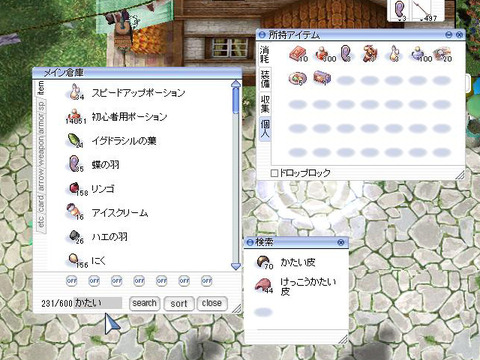The height and width of the screenshot is (360, 480).
Task: Pick the purple butterfly wing in inventory
Action: (x=346, y=53)
